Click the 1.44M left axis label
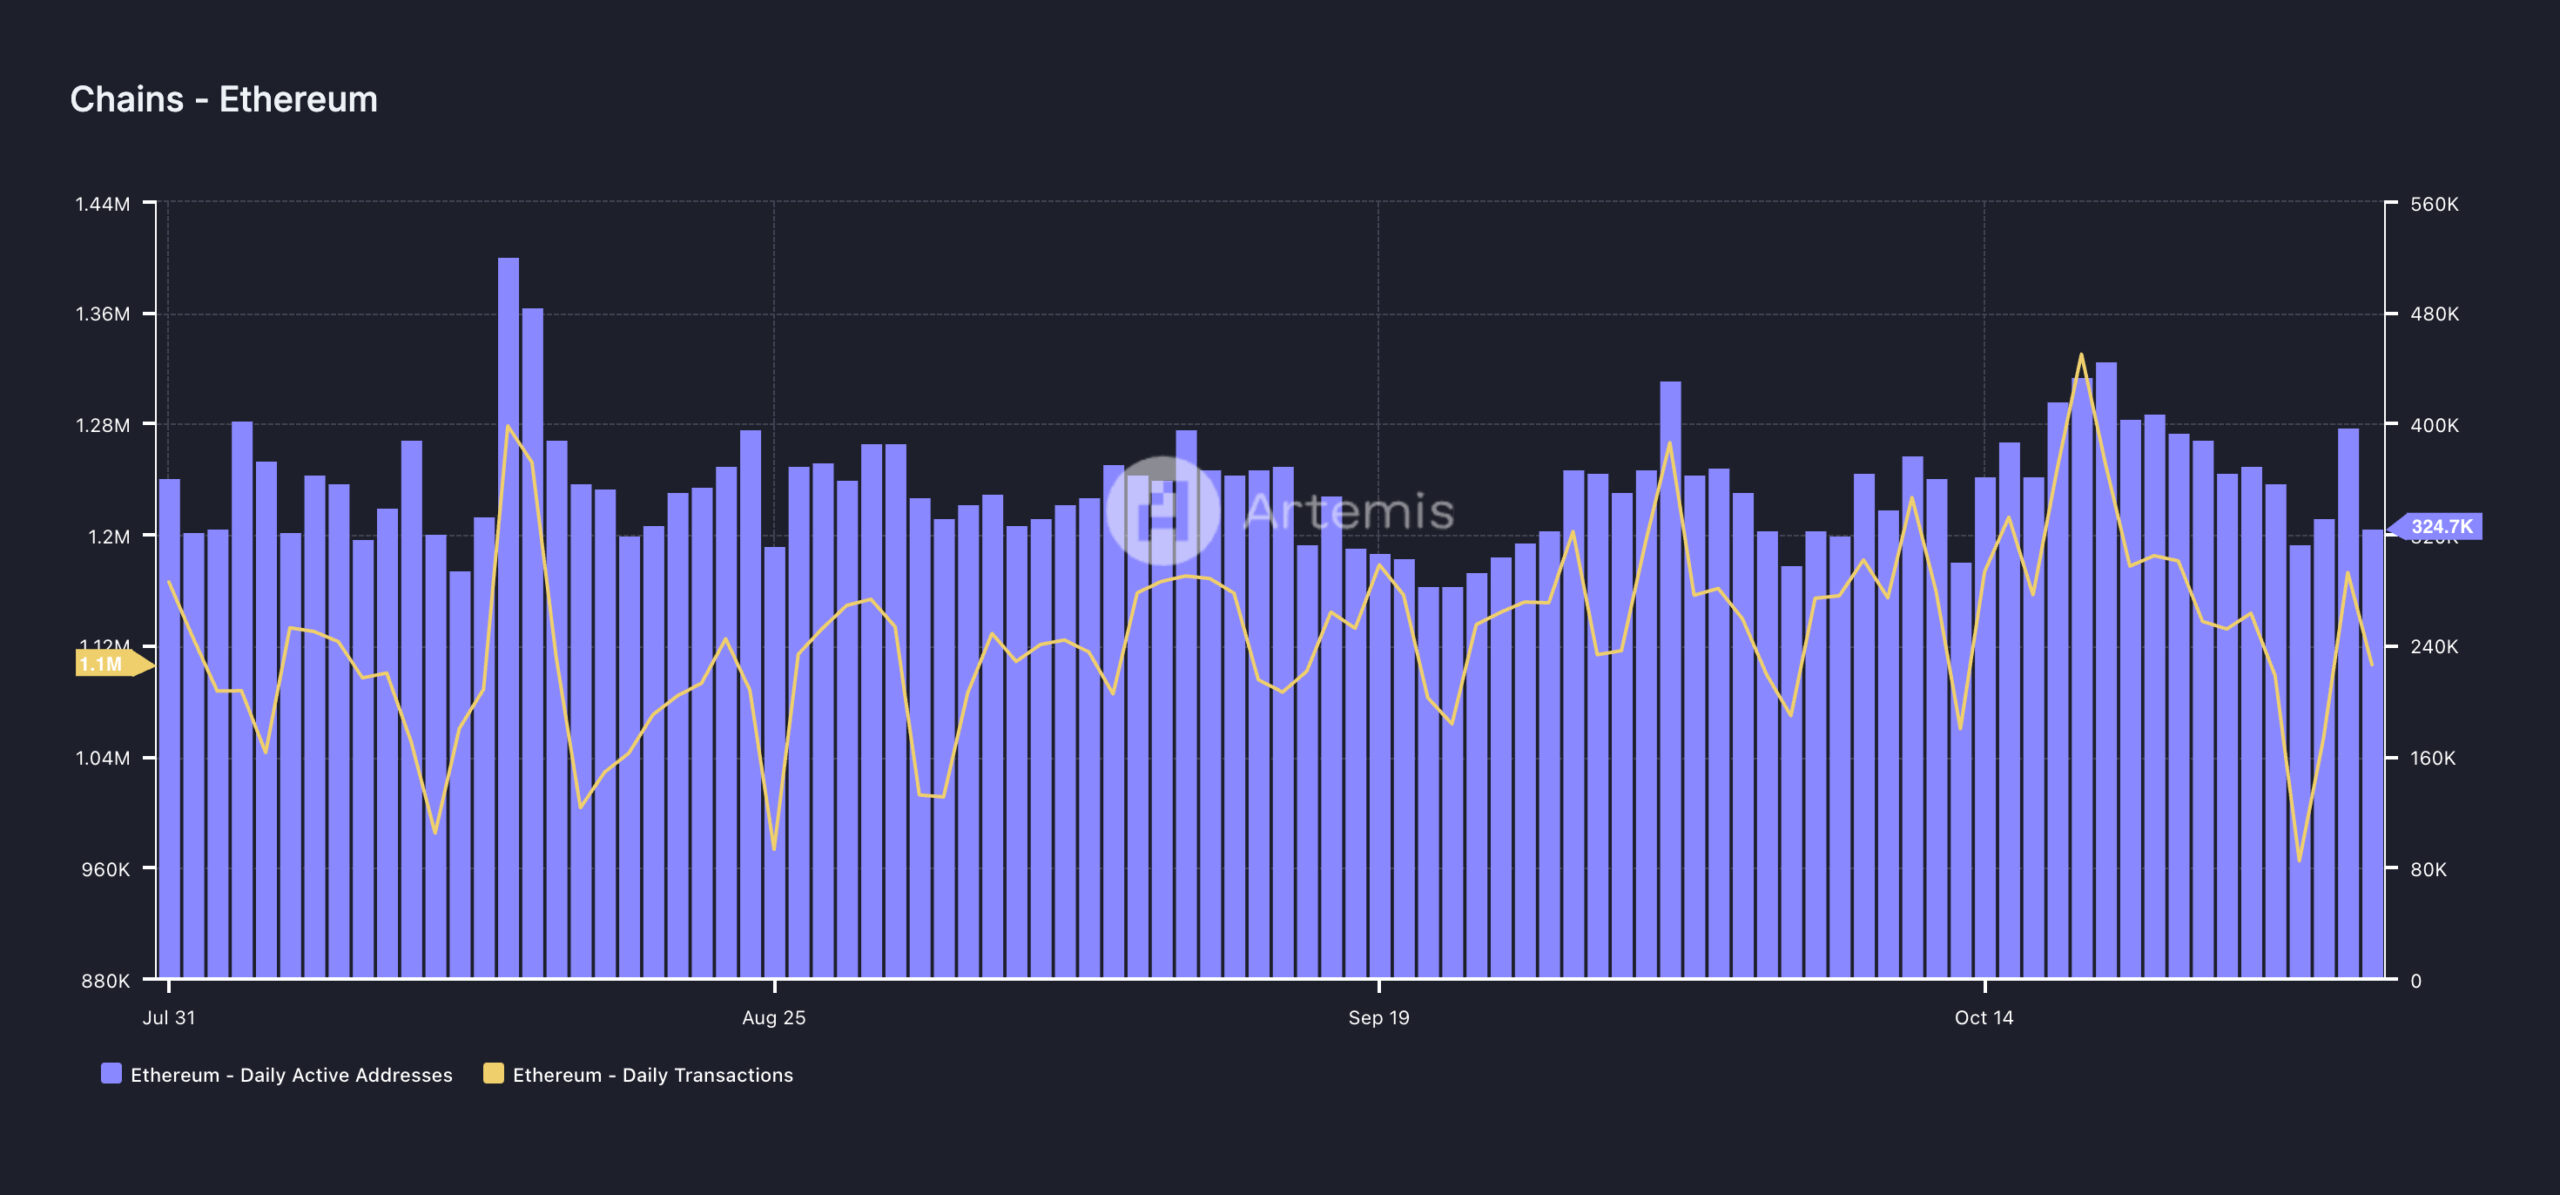Screen dimensions: 2560x1195 102,204
